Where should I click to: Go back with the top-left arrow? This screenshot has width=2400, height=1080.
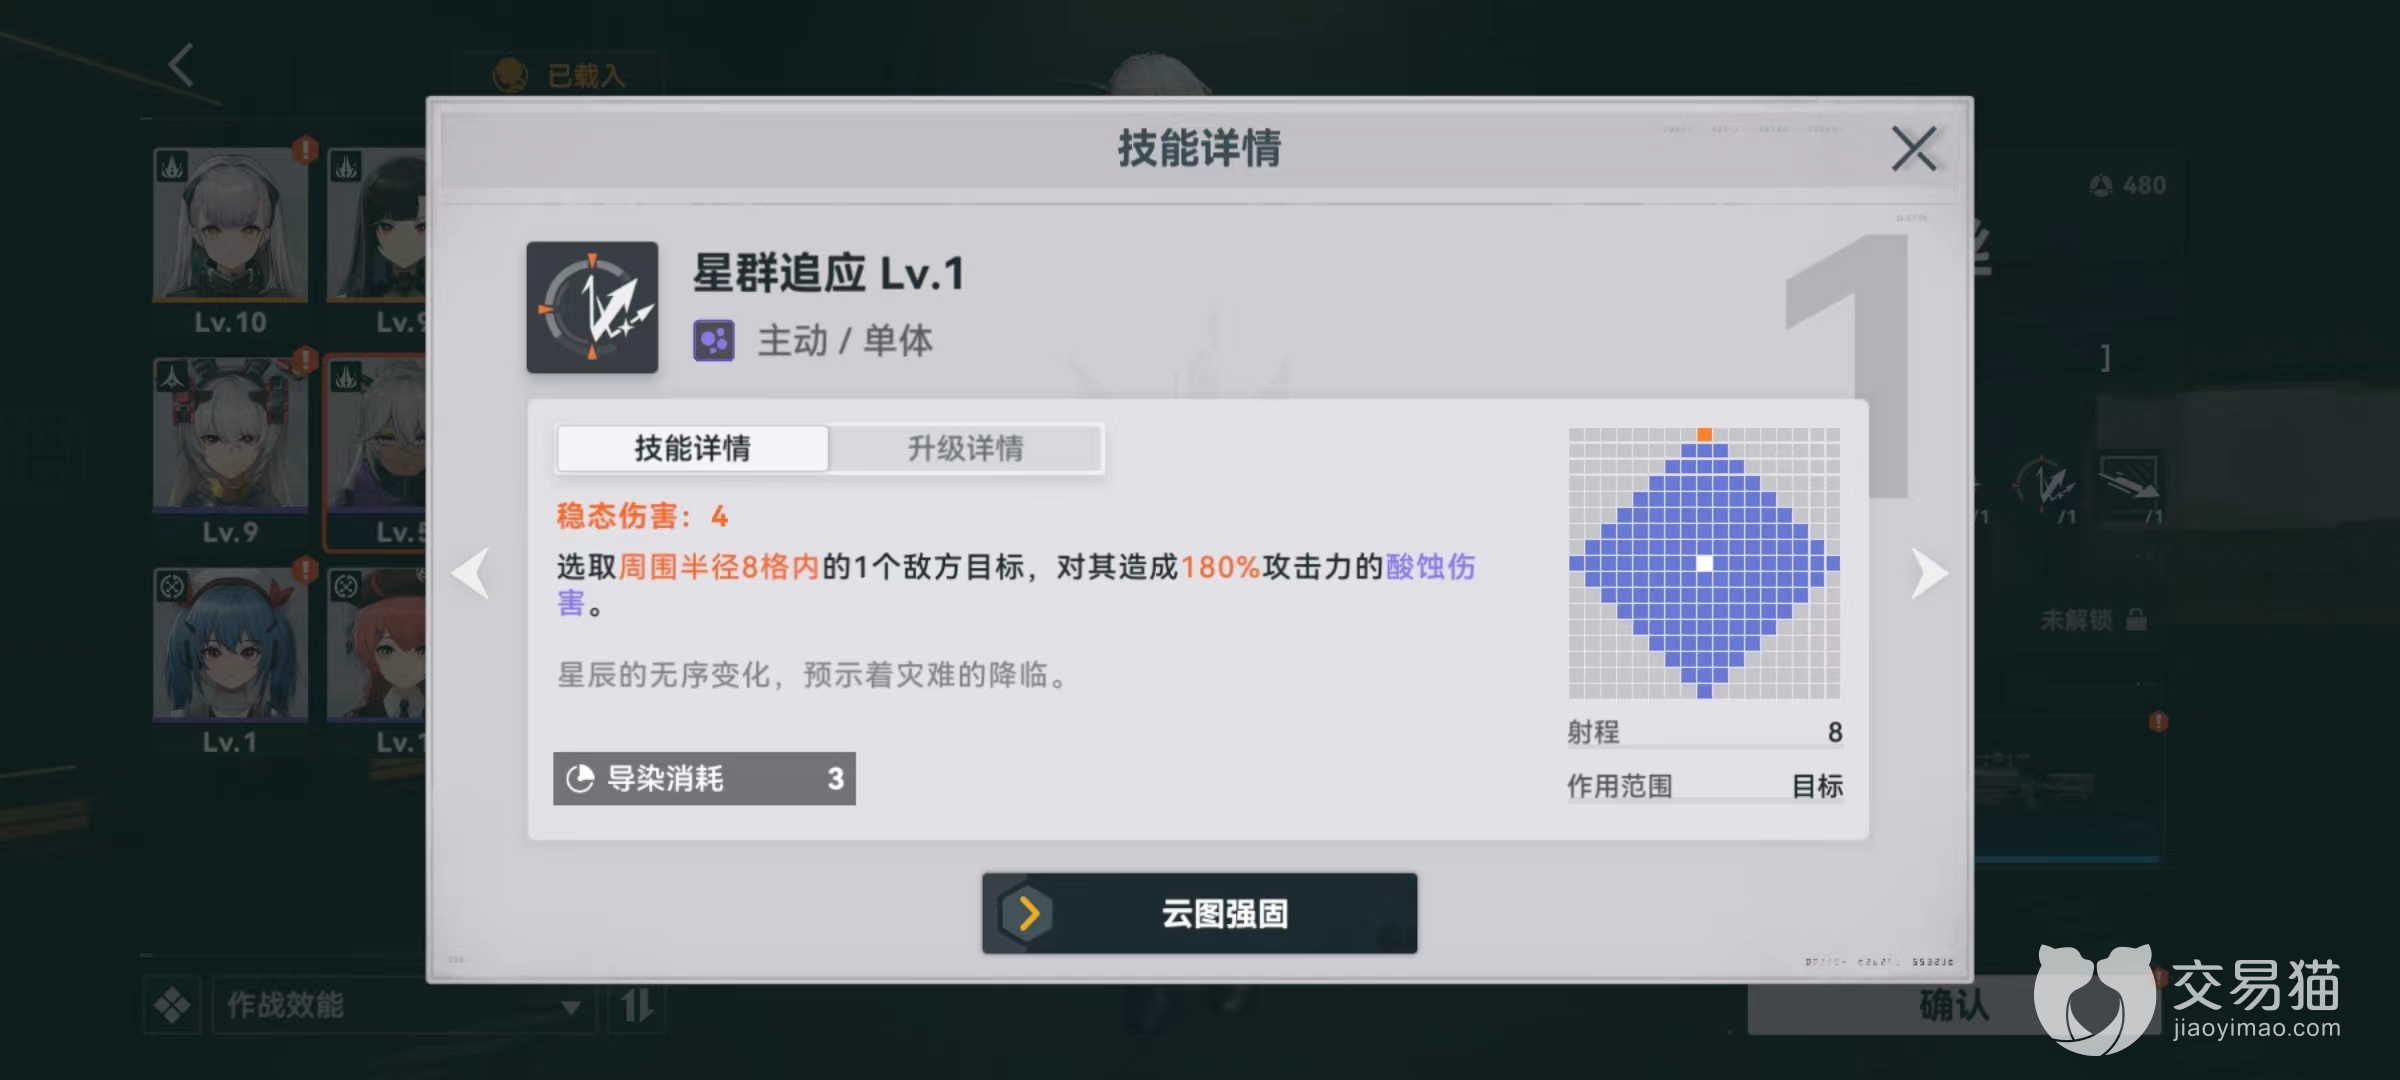point(181,65)
